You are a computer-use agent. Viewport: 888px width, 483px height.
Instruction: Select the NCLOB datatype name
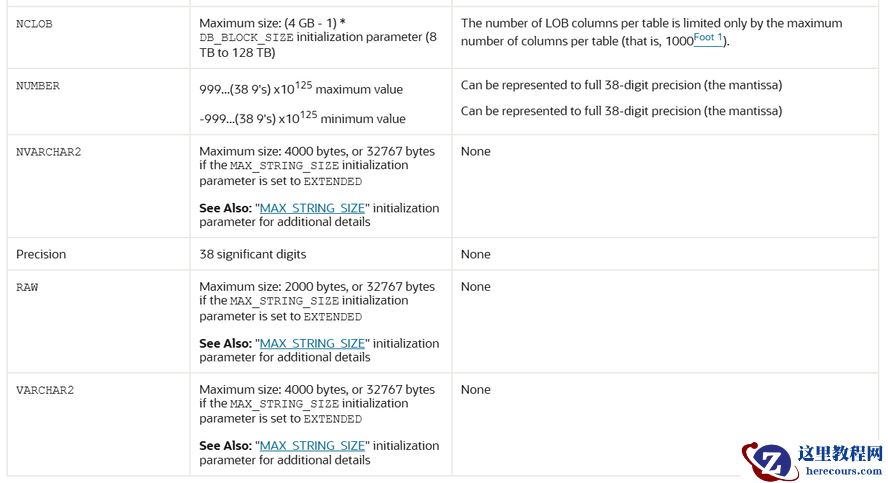pos(34,23)
